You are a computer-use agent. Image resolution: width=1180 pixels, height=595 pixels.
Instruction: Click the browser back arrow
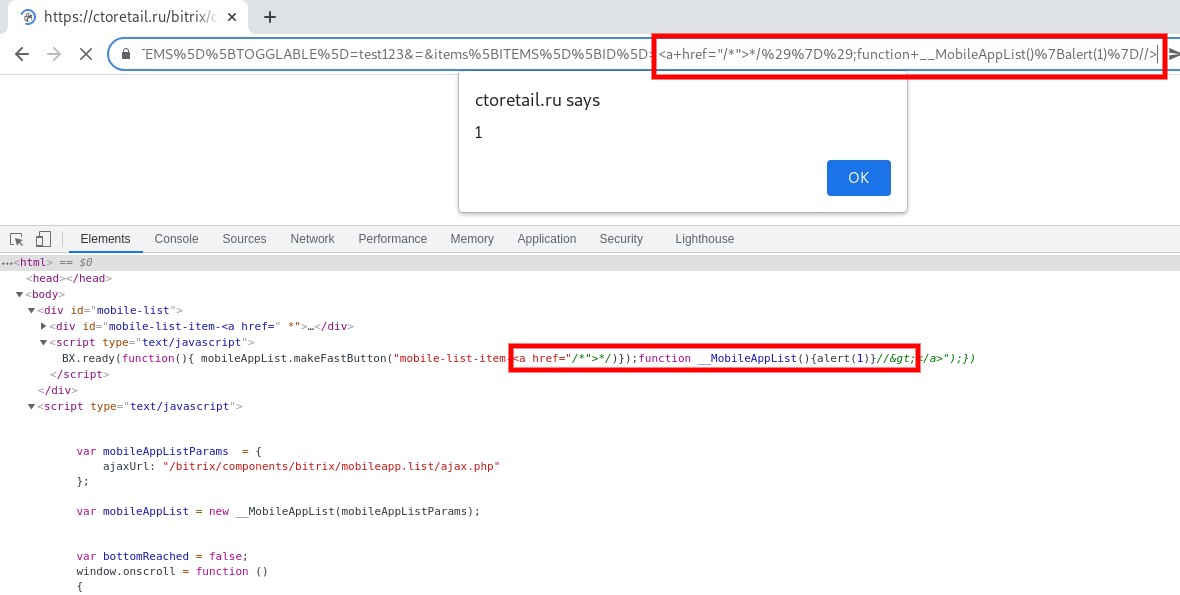click(x=22, y=54)
